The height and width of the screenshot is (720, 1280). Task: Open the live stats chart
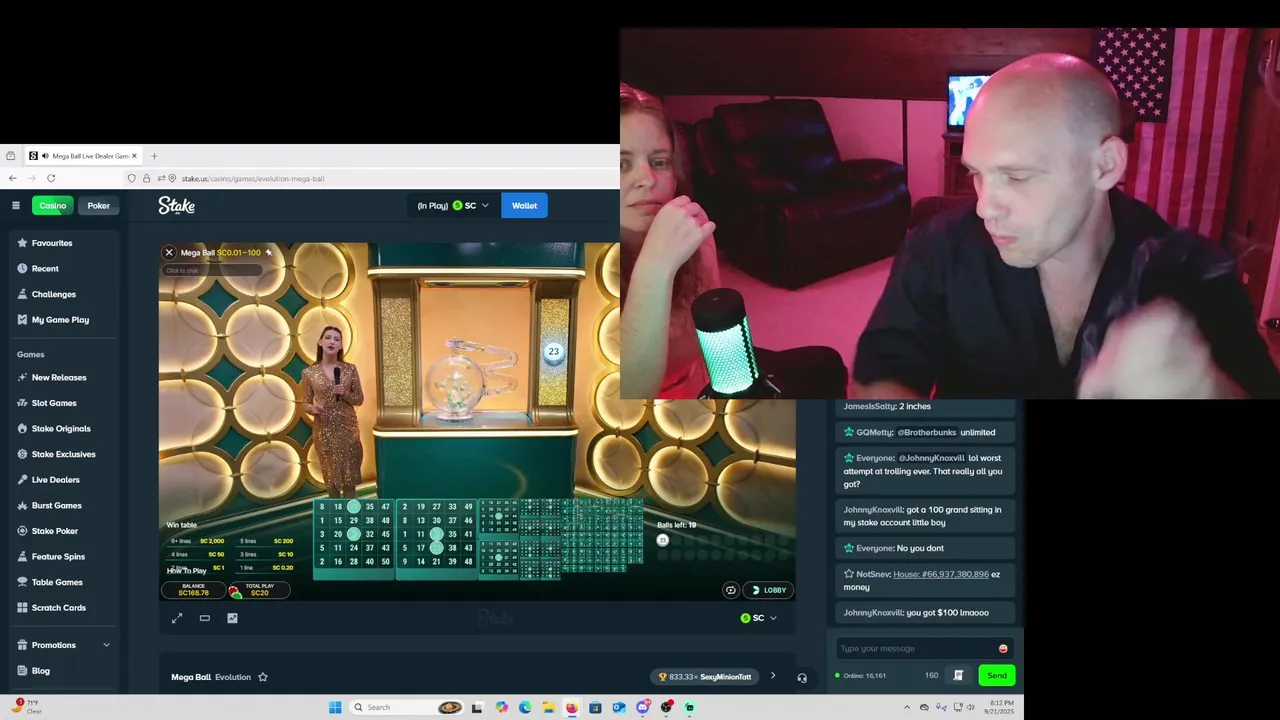232,618
